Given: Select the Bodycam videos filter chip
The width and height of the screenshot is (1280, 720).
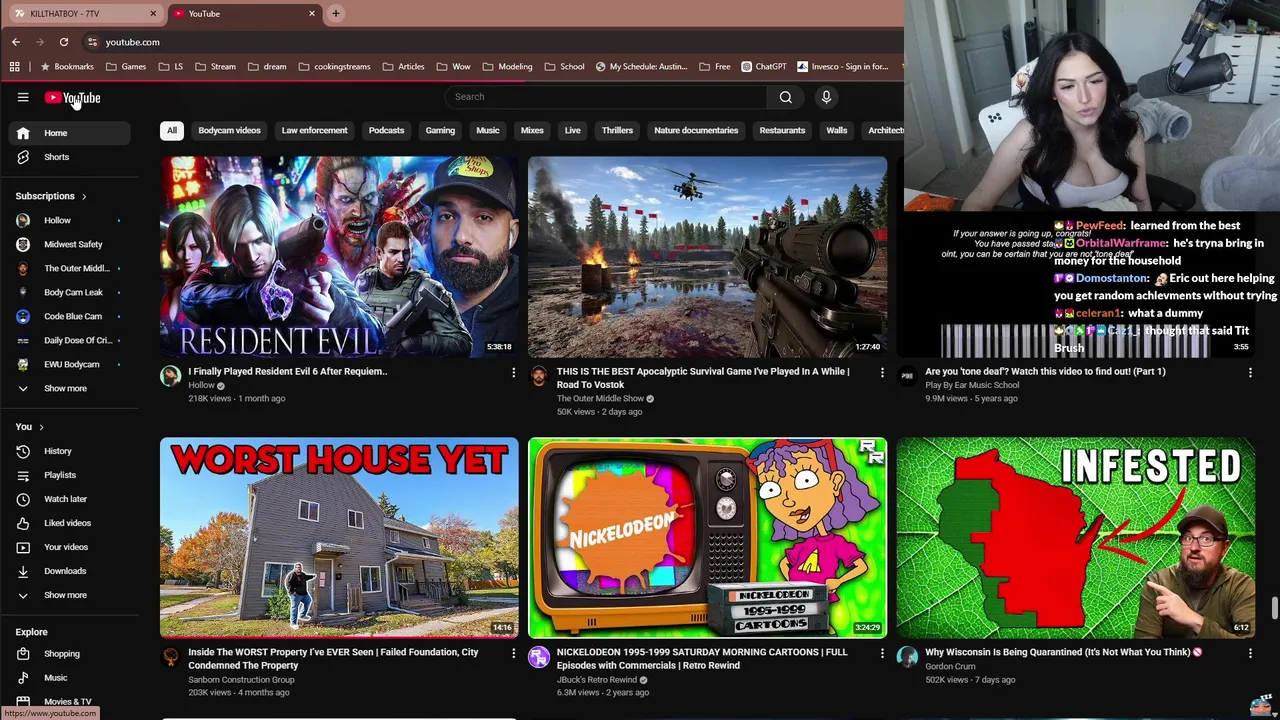Looking at the screenshot, I should point(229,130).
